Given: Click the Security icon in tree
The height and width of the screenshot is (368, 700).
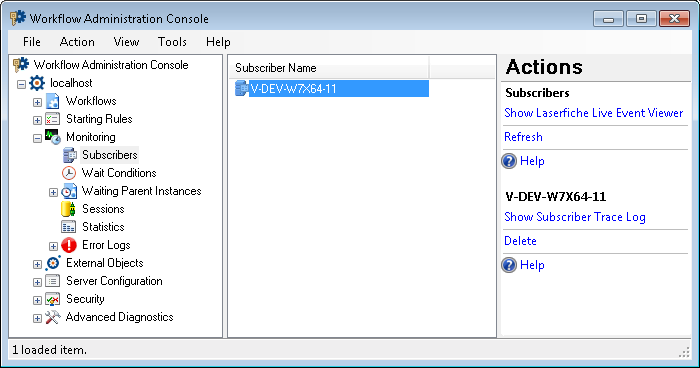Looking at the screenshot, I should 52,299.
